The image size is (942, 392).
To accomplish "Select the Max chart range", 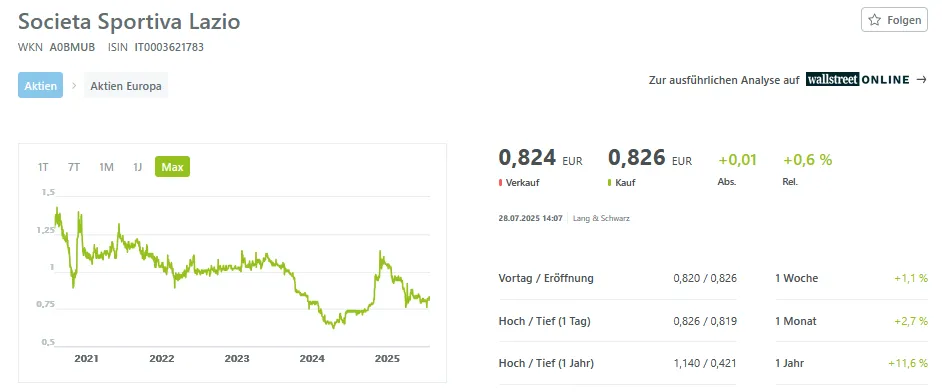I will coord(172,167).
